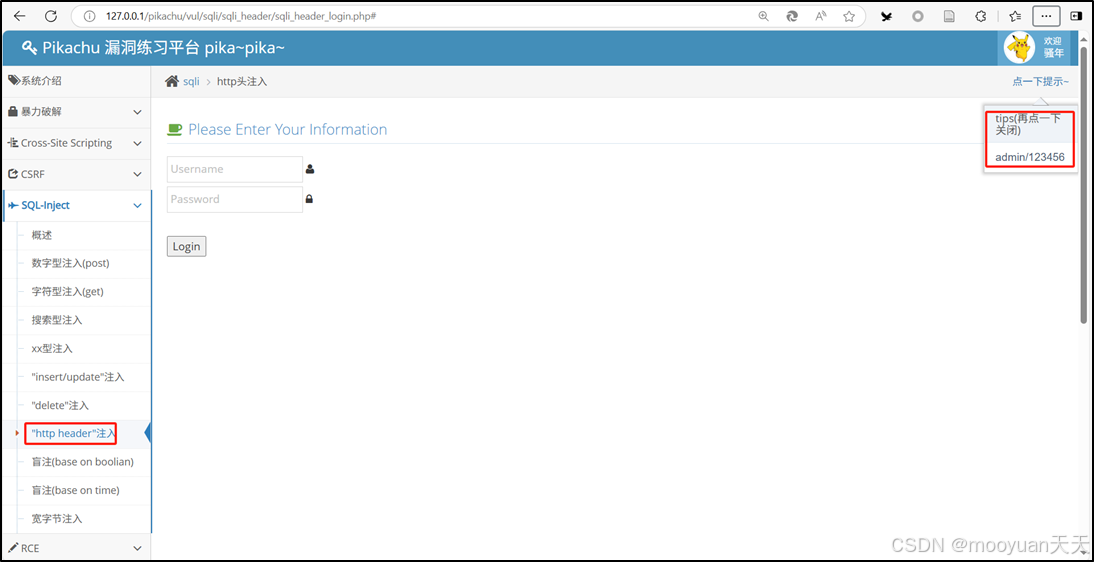Open the favorites list icon
The height and width of the screenshot is (562, 1094).
[1015, 15]
